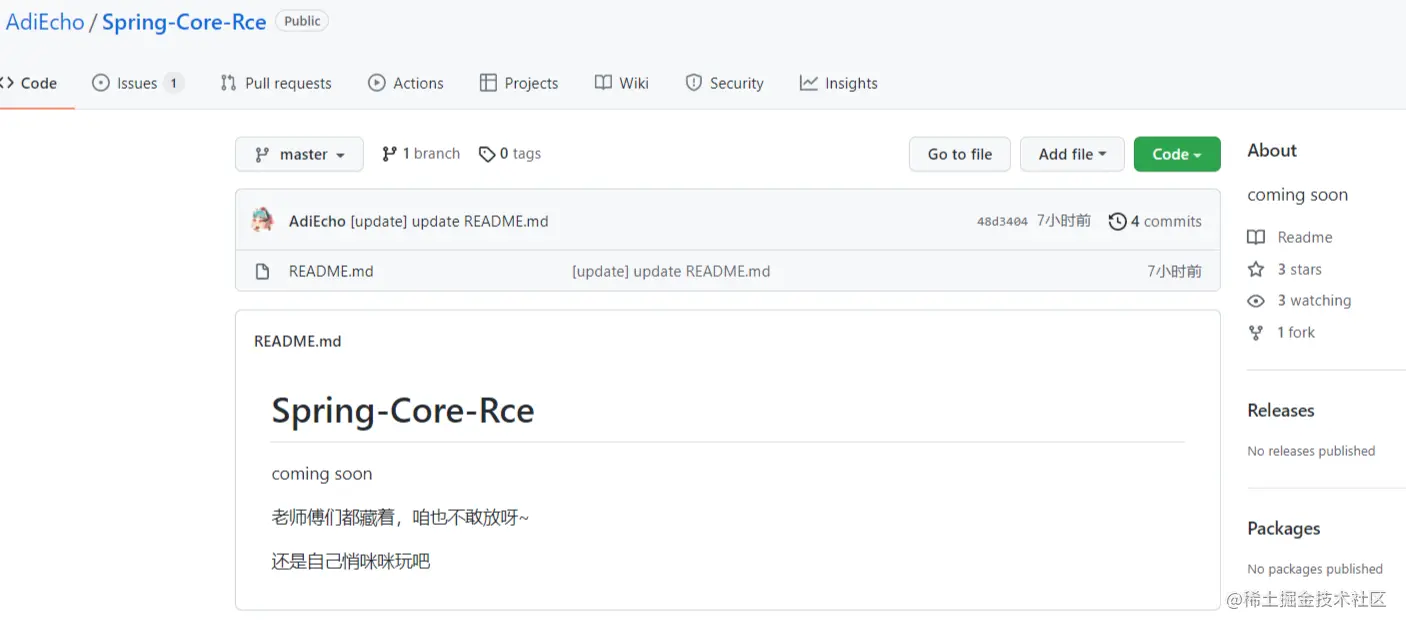
Task: Open the Releases section heading
Action: (1281, 410)
